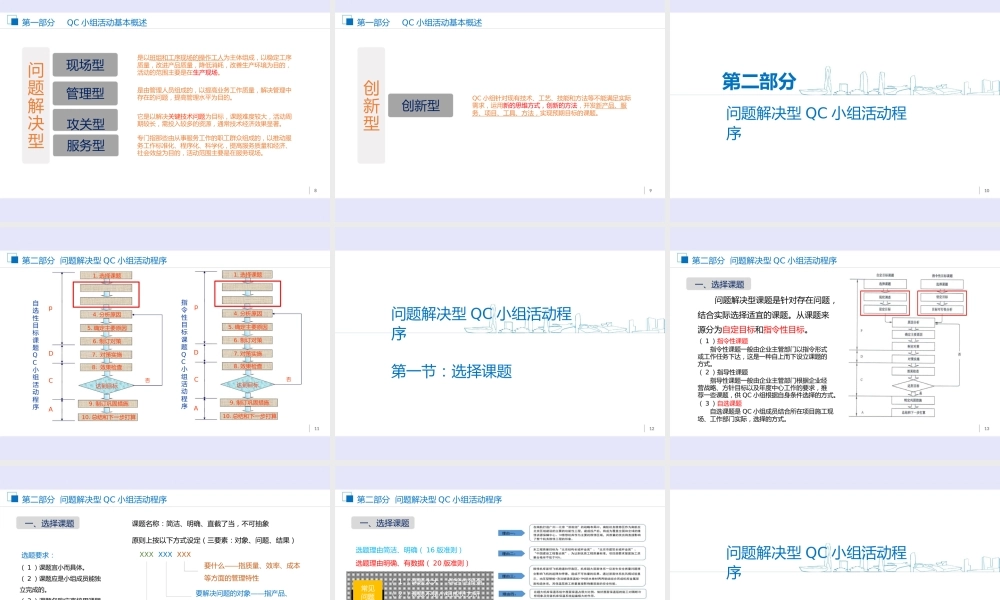1000x600 pixels.
Task: Select the 攻关型 box on slide 8
Action: 85,121
